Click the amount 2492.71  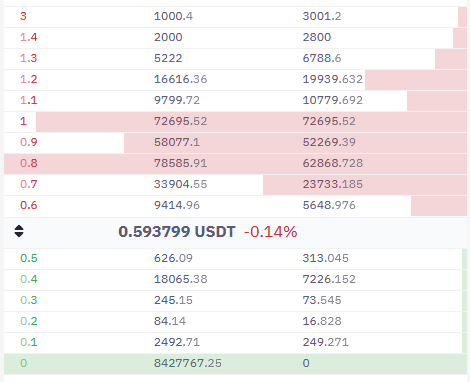(177, 342)
